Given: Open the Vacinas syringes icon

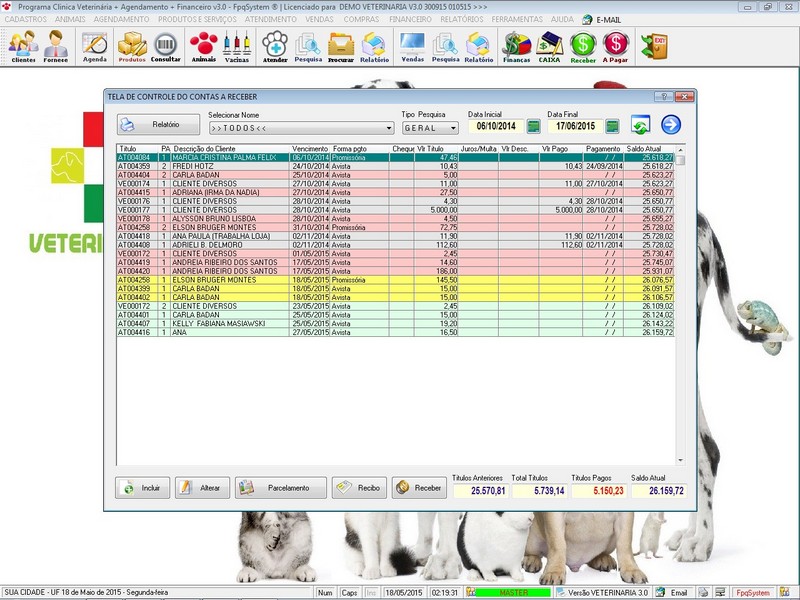Looking at the screenshot, I should point(237,46).
